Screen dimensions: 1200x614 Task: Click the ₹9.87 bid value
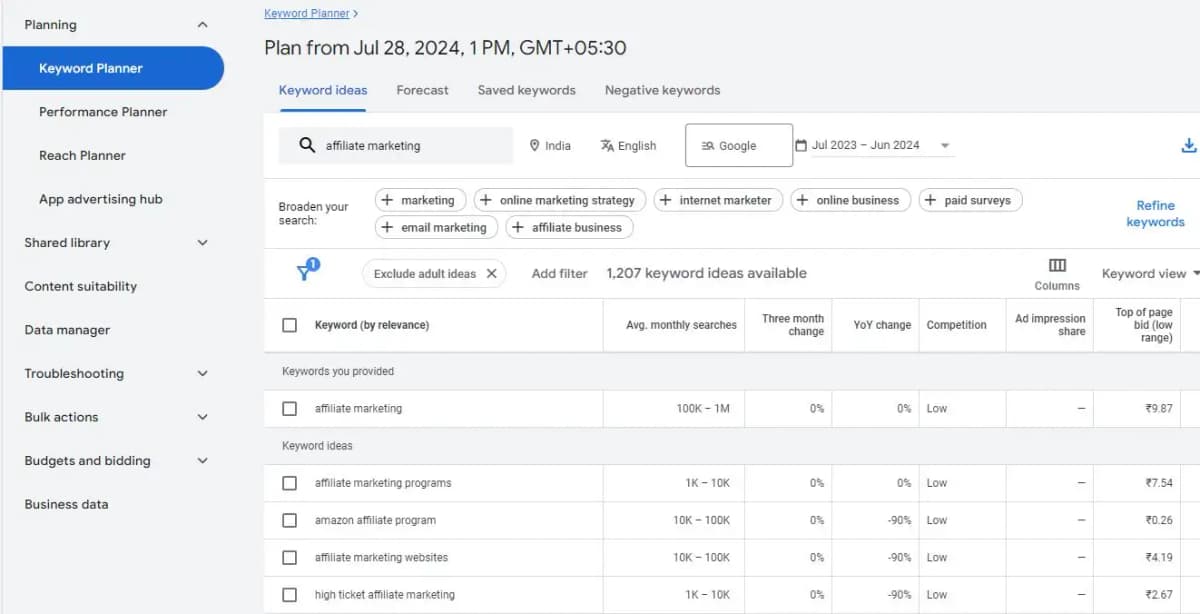[x=1159, y=408]
